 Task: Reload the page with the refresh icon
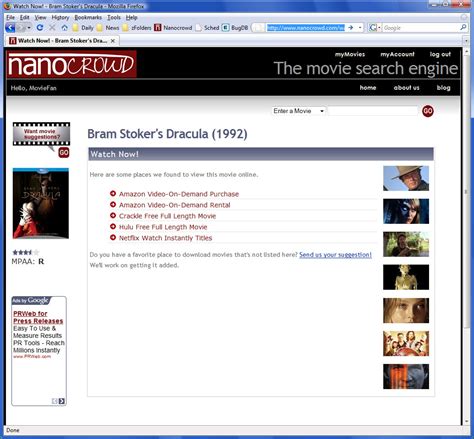click(x=40, y=28)
